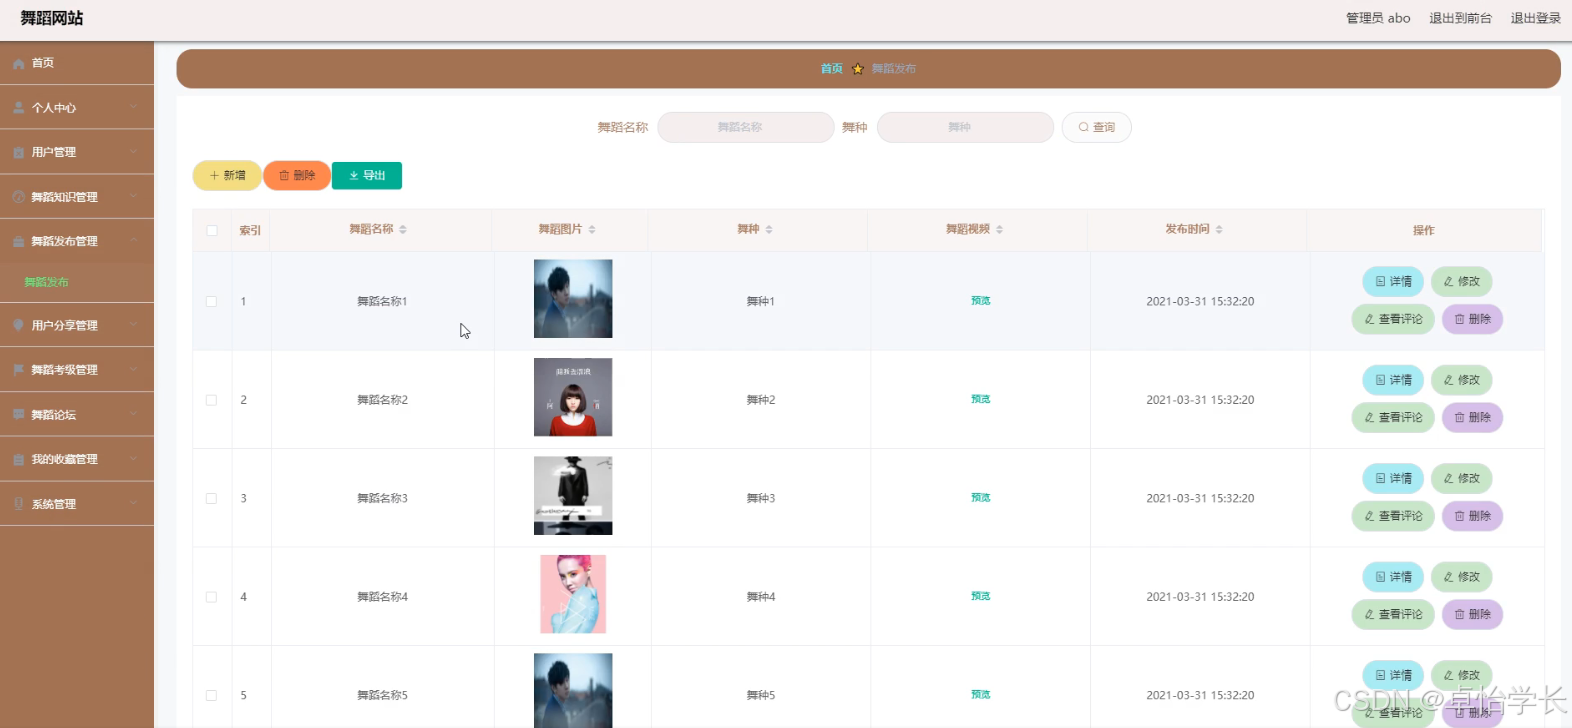
Task: Expand the 舞蹈知识管理 sidebar chevron
Action: tap(134, 197)
